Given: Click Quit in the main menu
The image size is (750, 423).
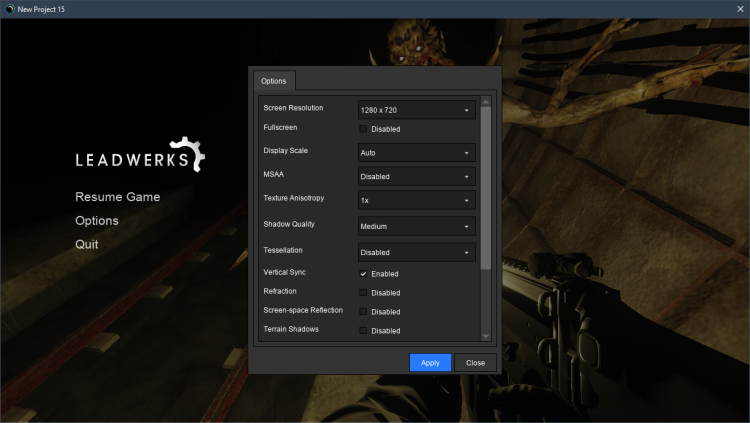Looking at the screenshot, I should 87,244.
